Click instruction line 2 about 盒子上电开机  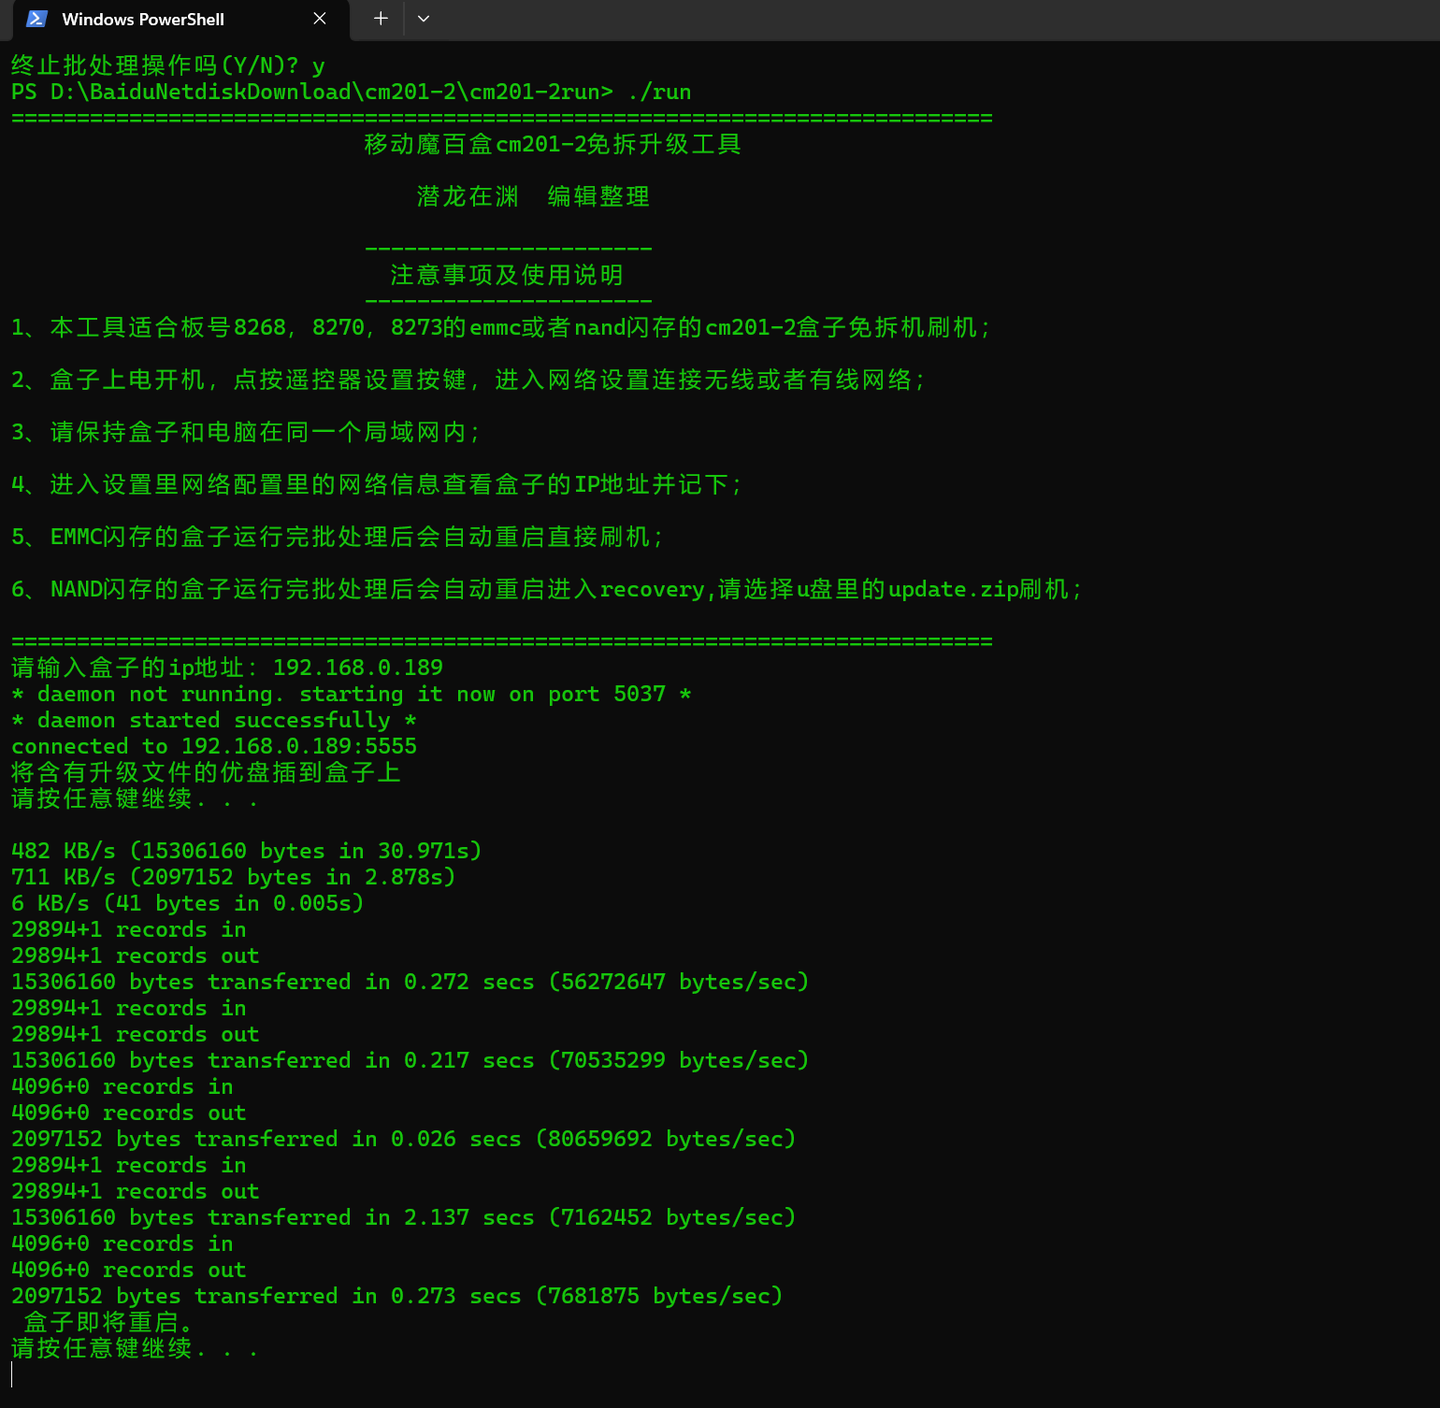coord(468,380)
